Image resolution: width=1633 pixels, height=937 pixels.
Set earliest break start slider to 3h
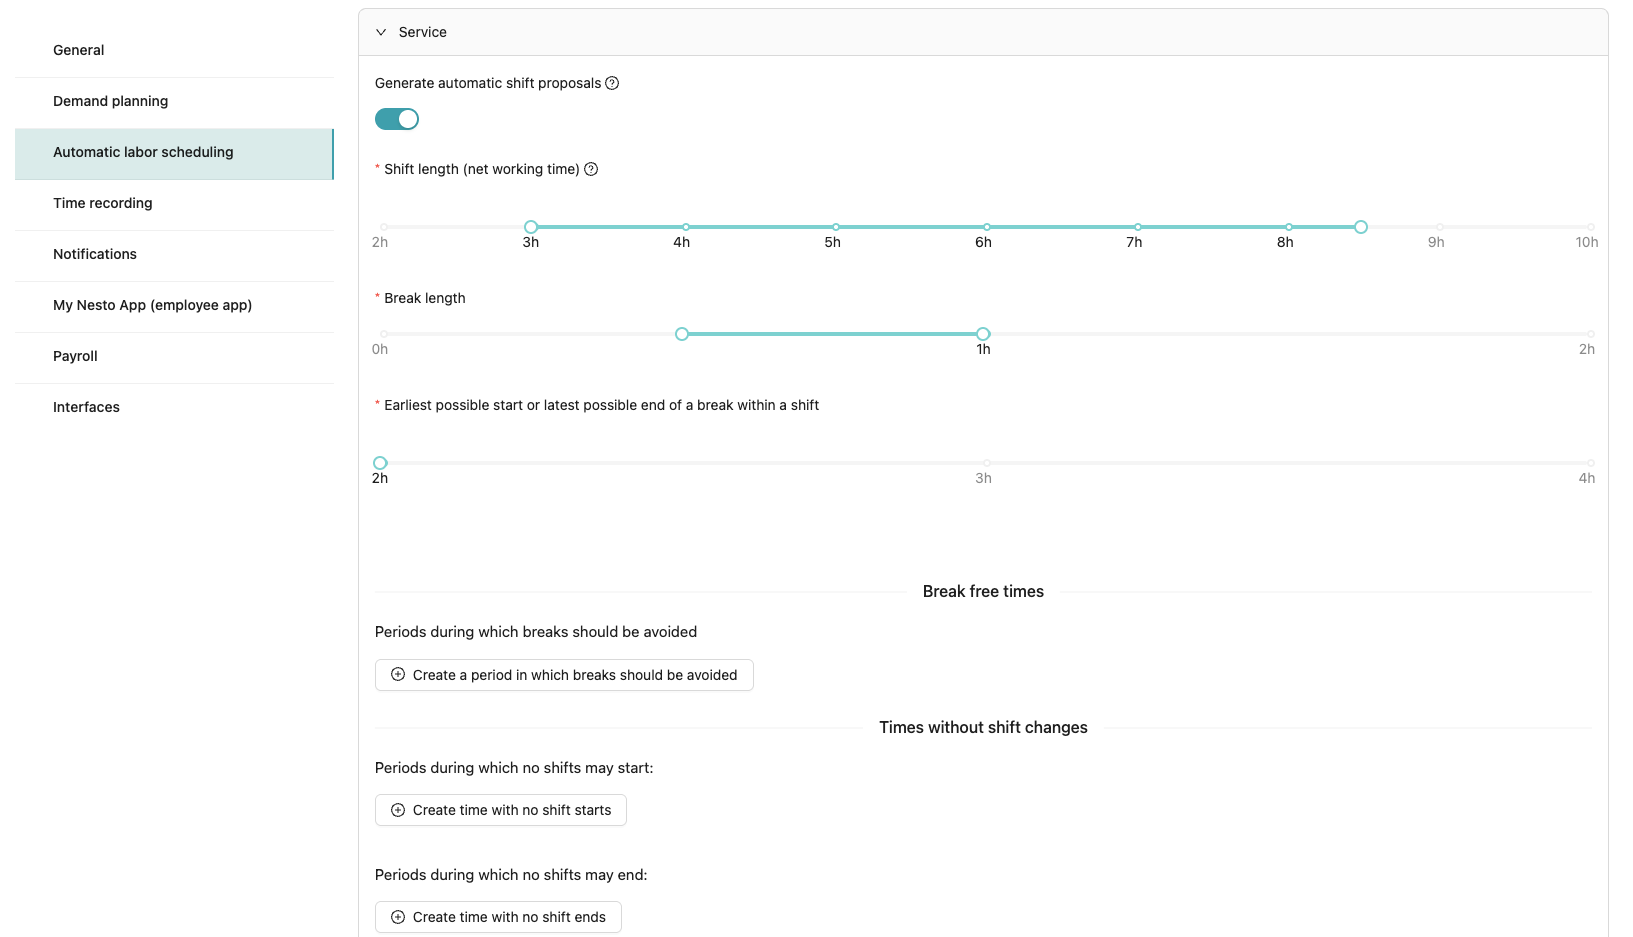987,463
